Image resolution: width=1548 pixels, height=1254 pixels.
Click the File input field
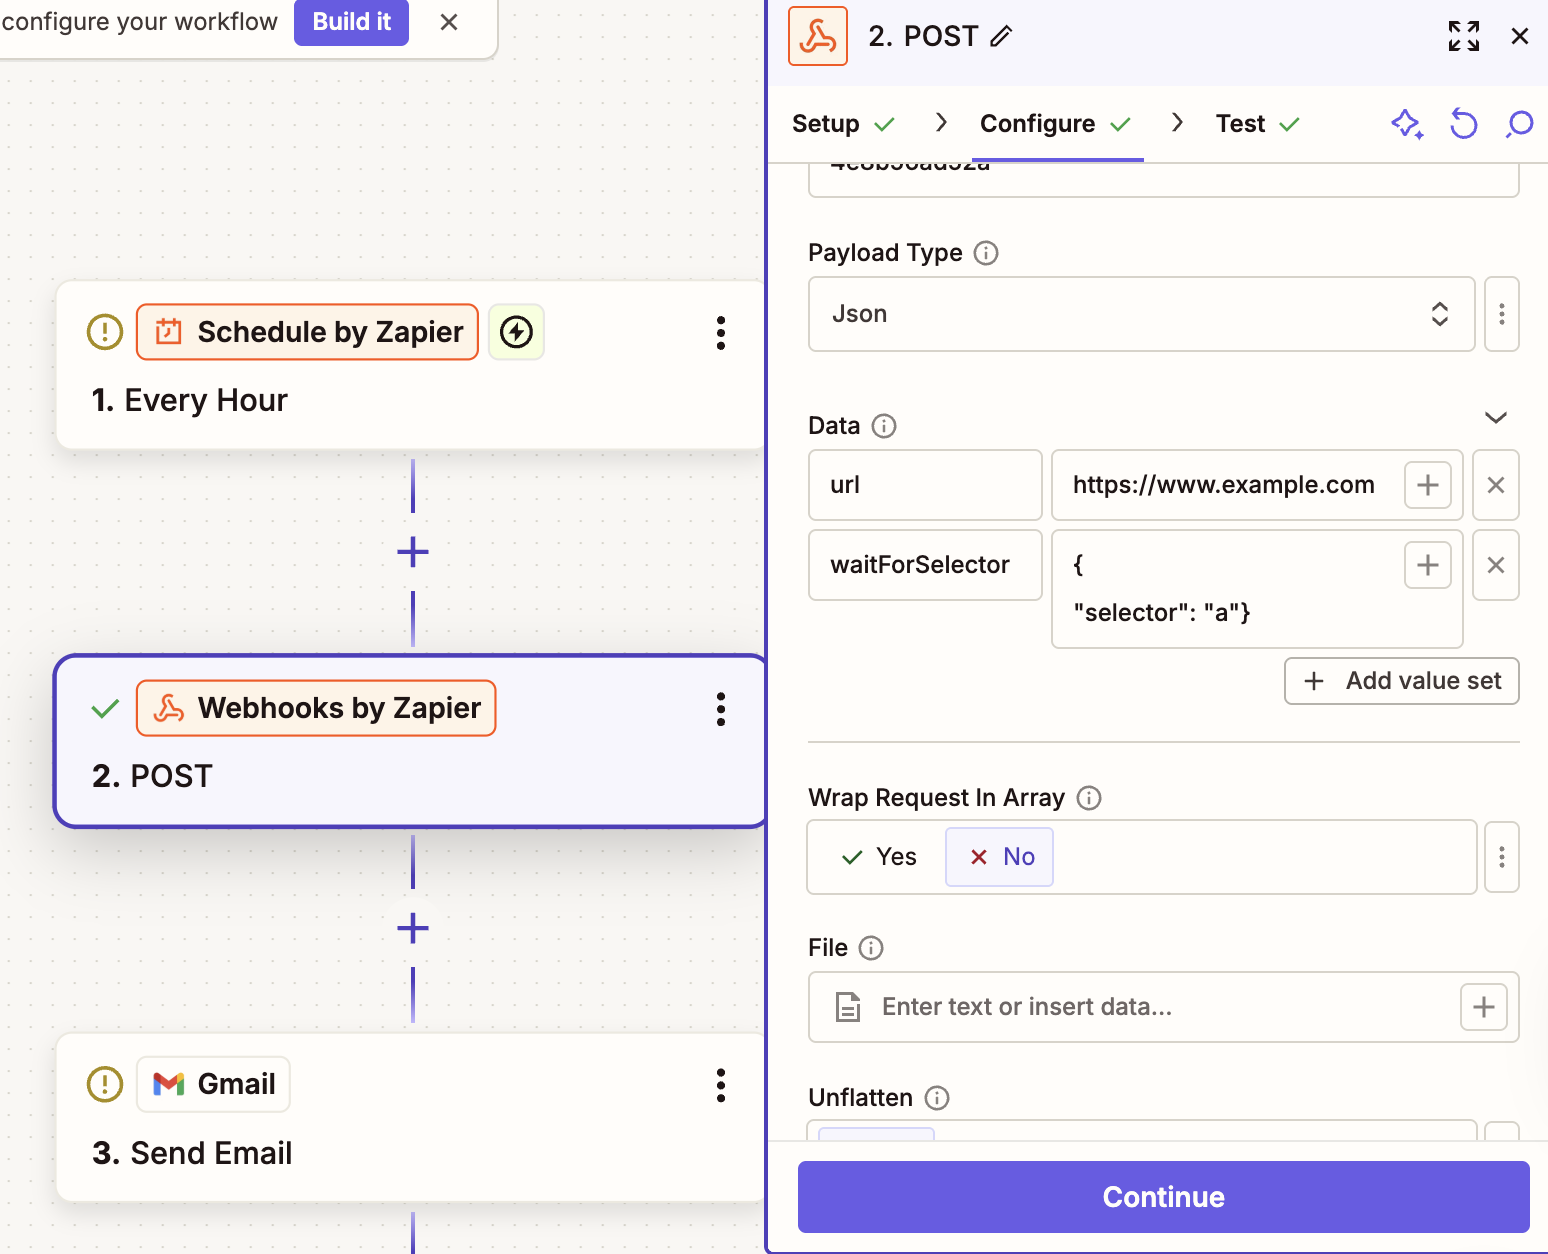point(1140,1007)
